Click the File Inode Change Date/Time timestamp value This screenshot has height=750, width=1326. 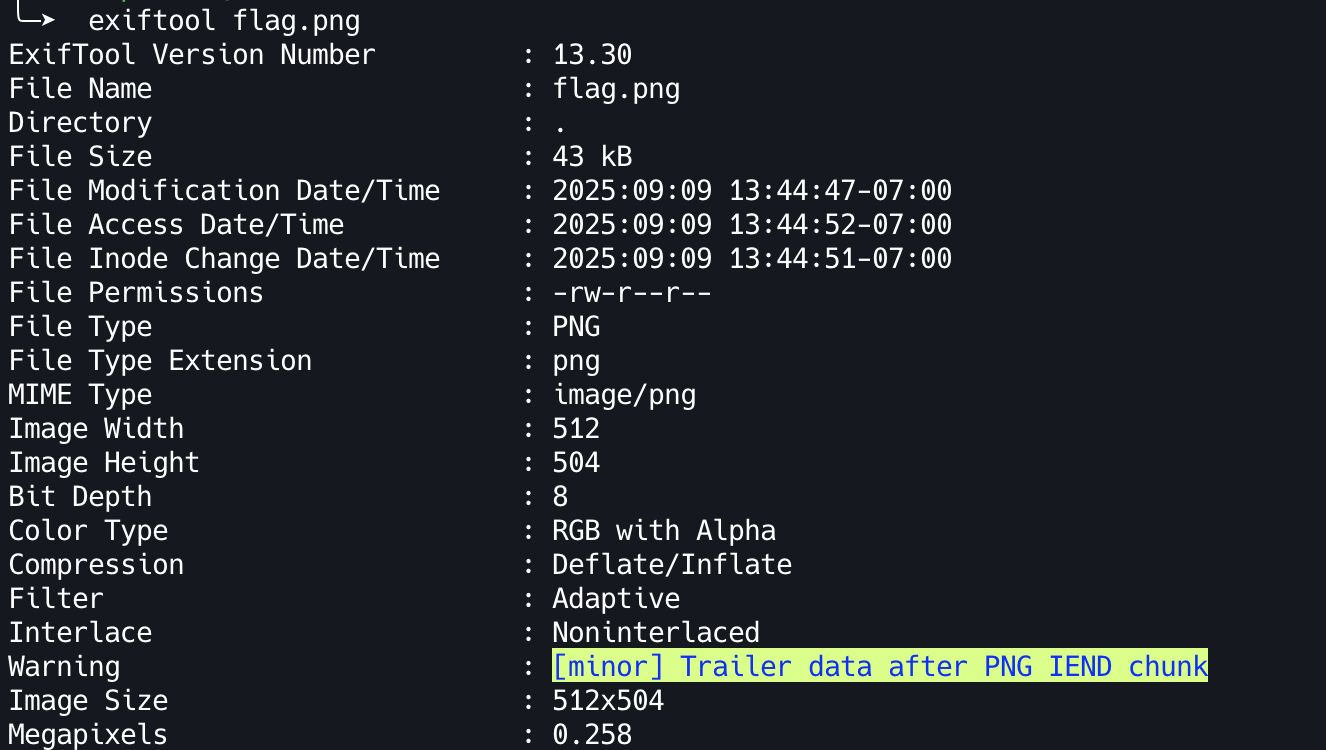(x=752, y=259)
